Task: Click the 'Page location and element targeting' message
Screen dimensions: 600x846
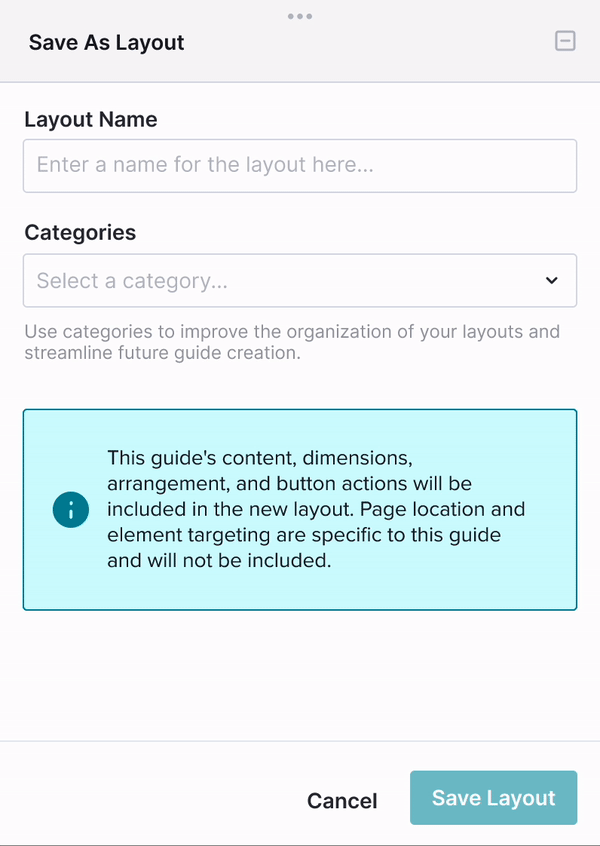Action: tap(316, 535)
